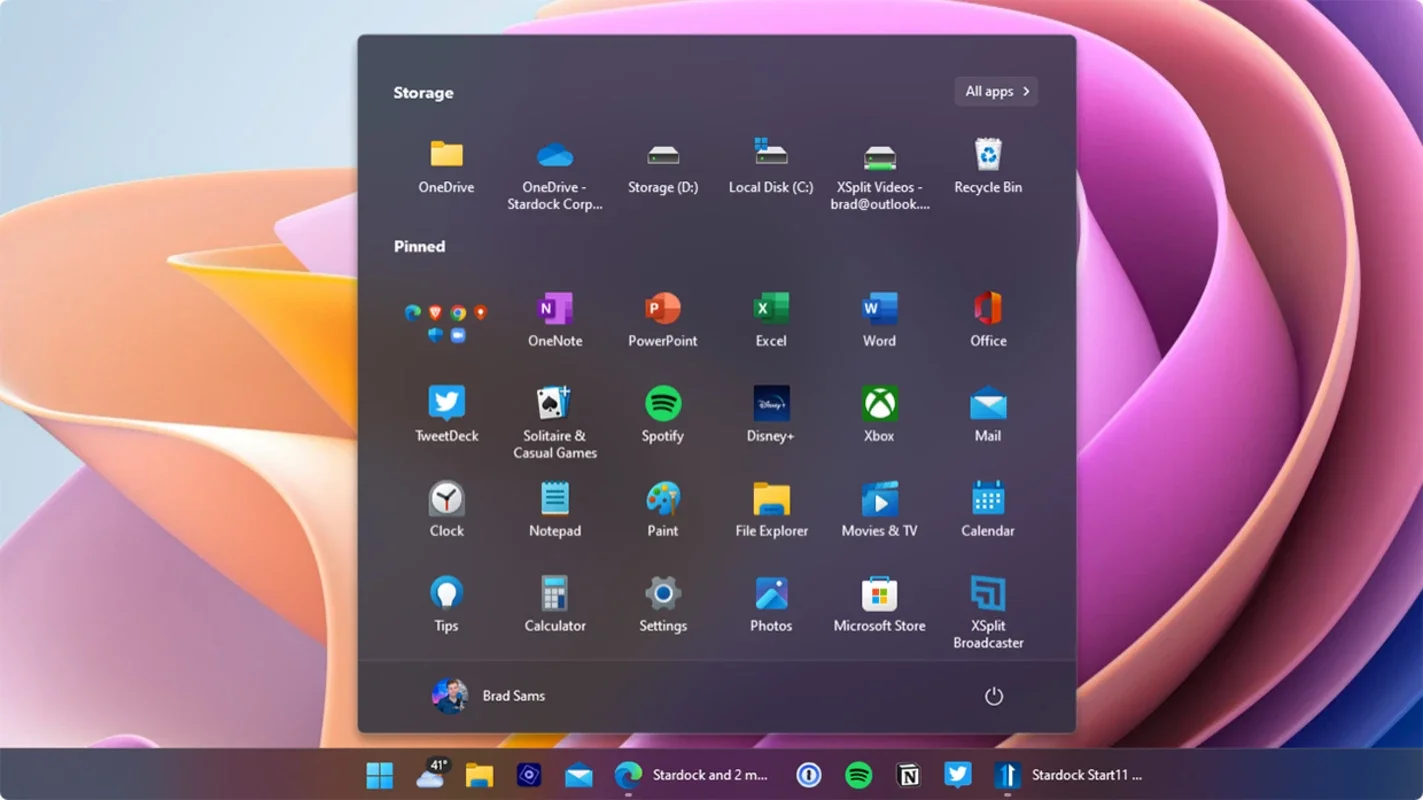The width and height of the screenshot is (1423, 800).
Task: Launch Spotify from the pinned grid
Action: [663, 415]
